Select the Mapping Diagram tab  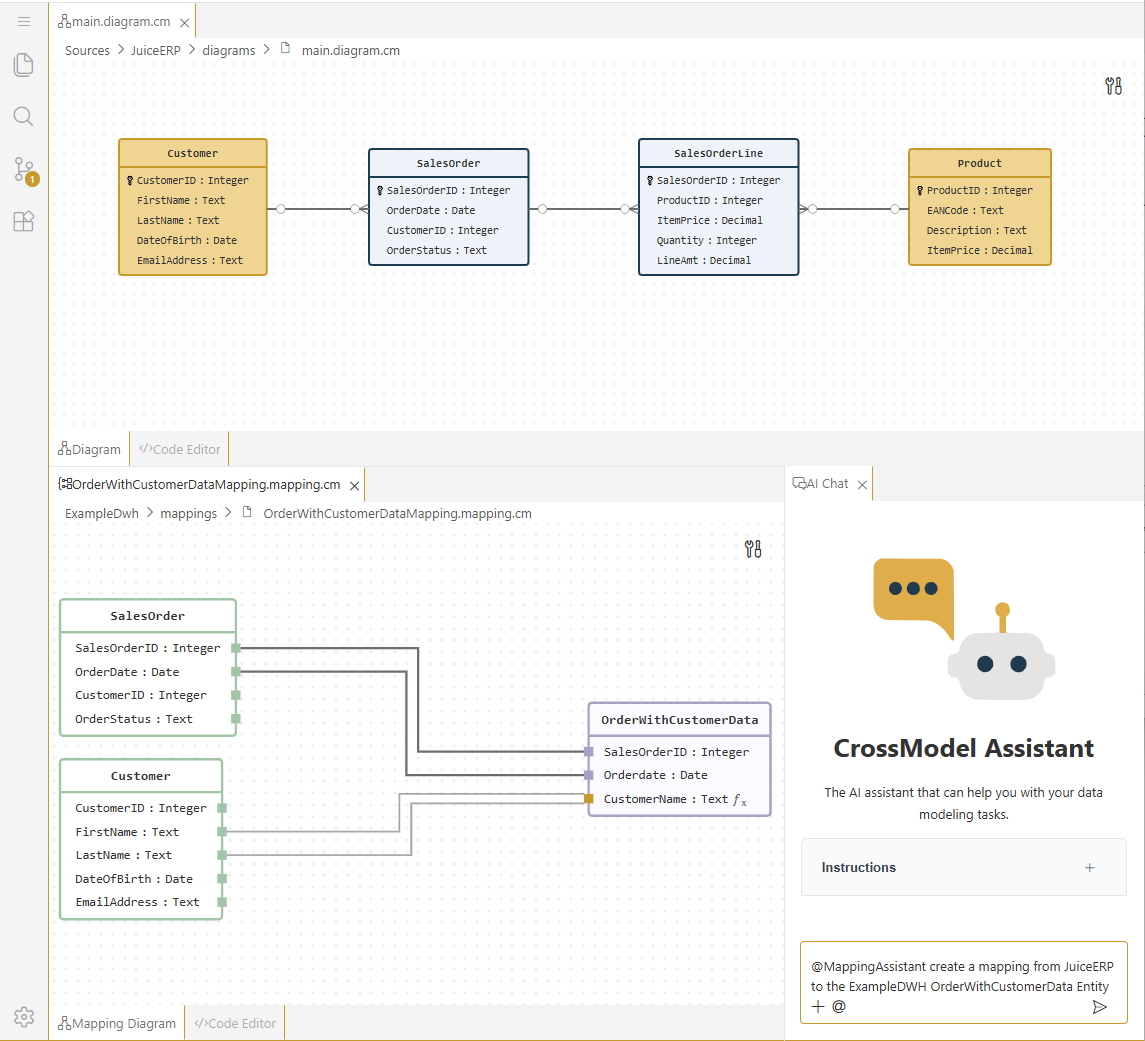117,1023
